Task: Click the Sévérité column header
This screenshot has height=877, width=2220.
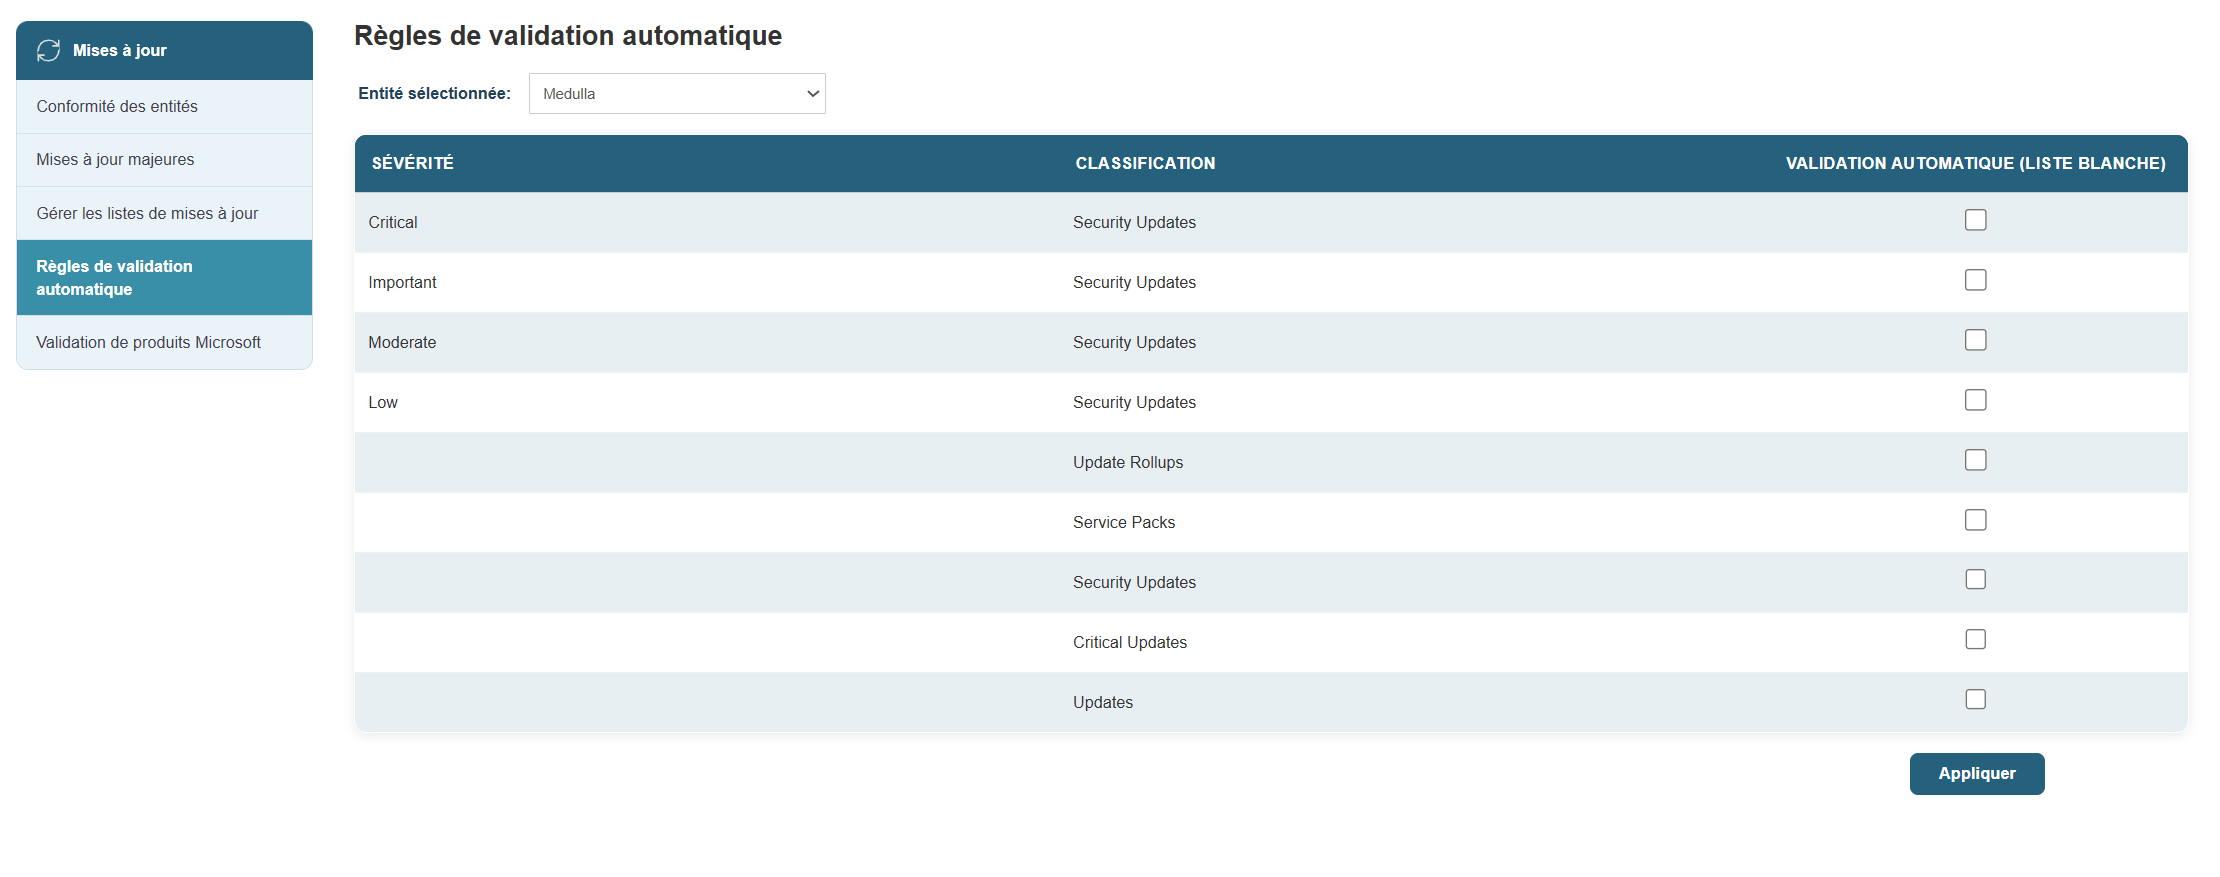Action: [412, 163]
